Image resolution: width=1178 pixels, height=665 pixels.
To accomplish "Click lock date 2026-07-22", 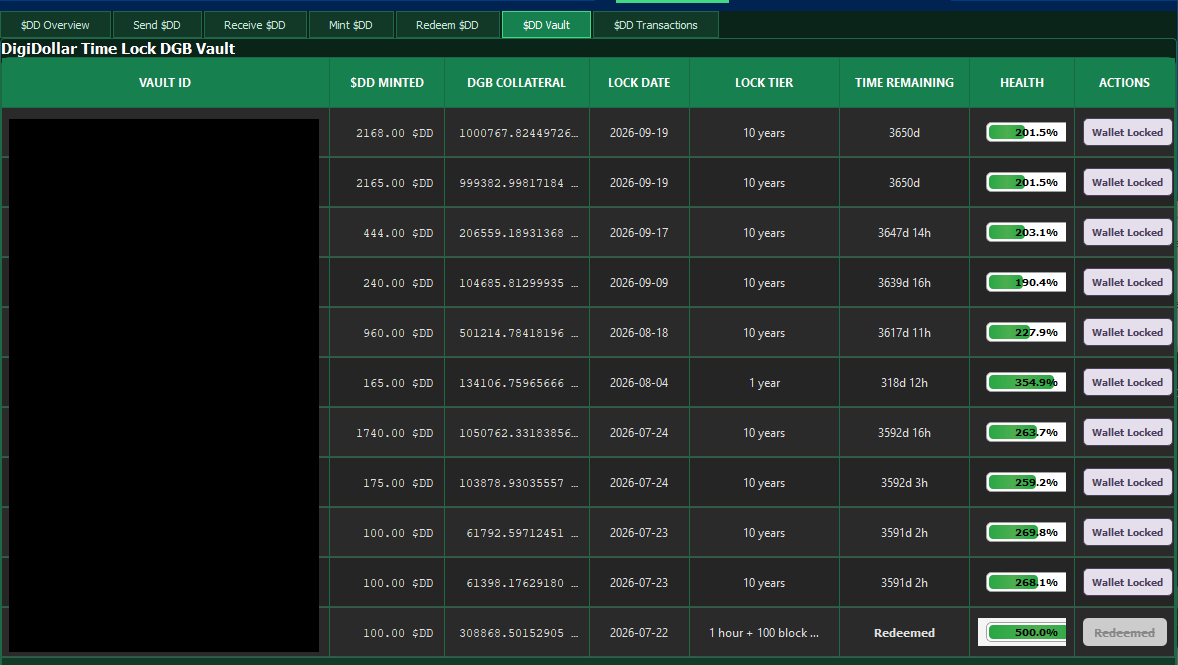I will (x=639, y=633).
